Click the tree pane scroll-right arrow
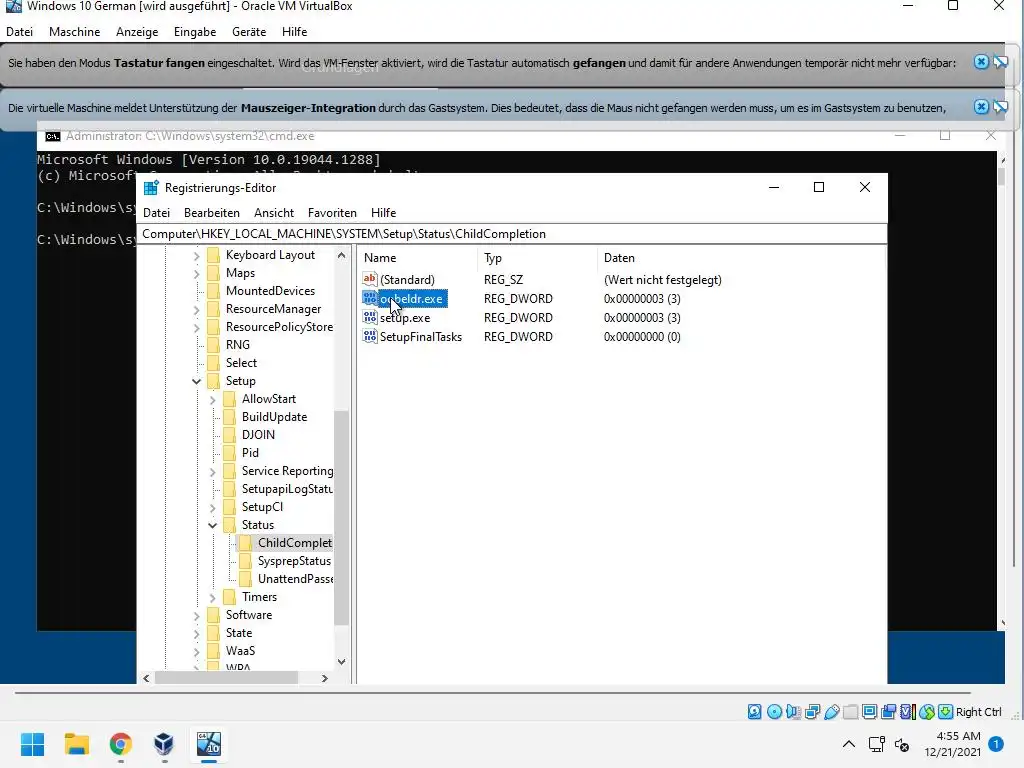Image resolution: width=1024 pixels, height=768 pixels. coord(325,679)
